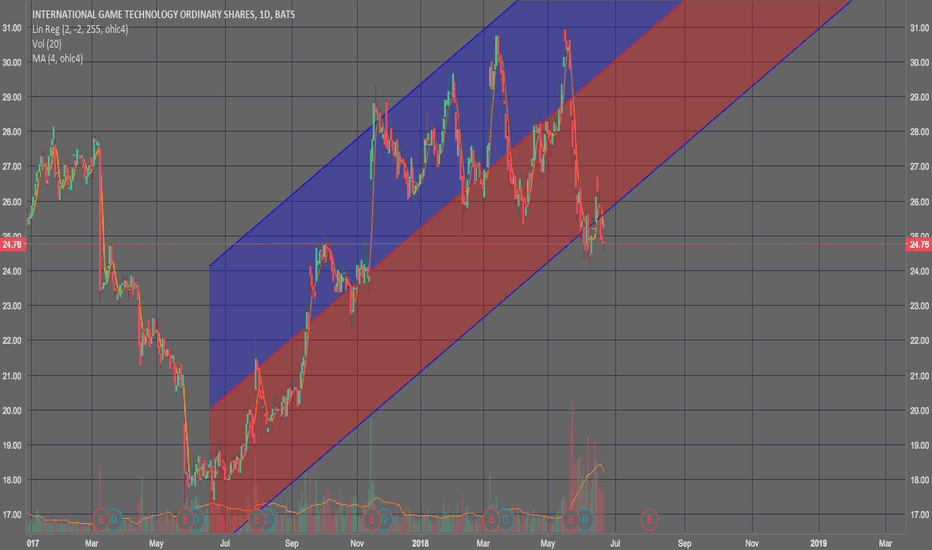The width and height of the screenshot is (932, 550).
Task: Select the Vol (20) indicator label
Action: pos(46,44)
